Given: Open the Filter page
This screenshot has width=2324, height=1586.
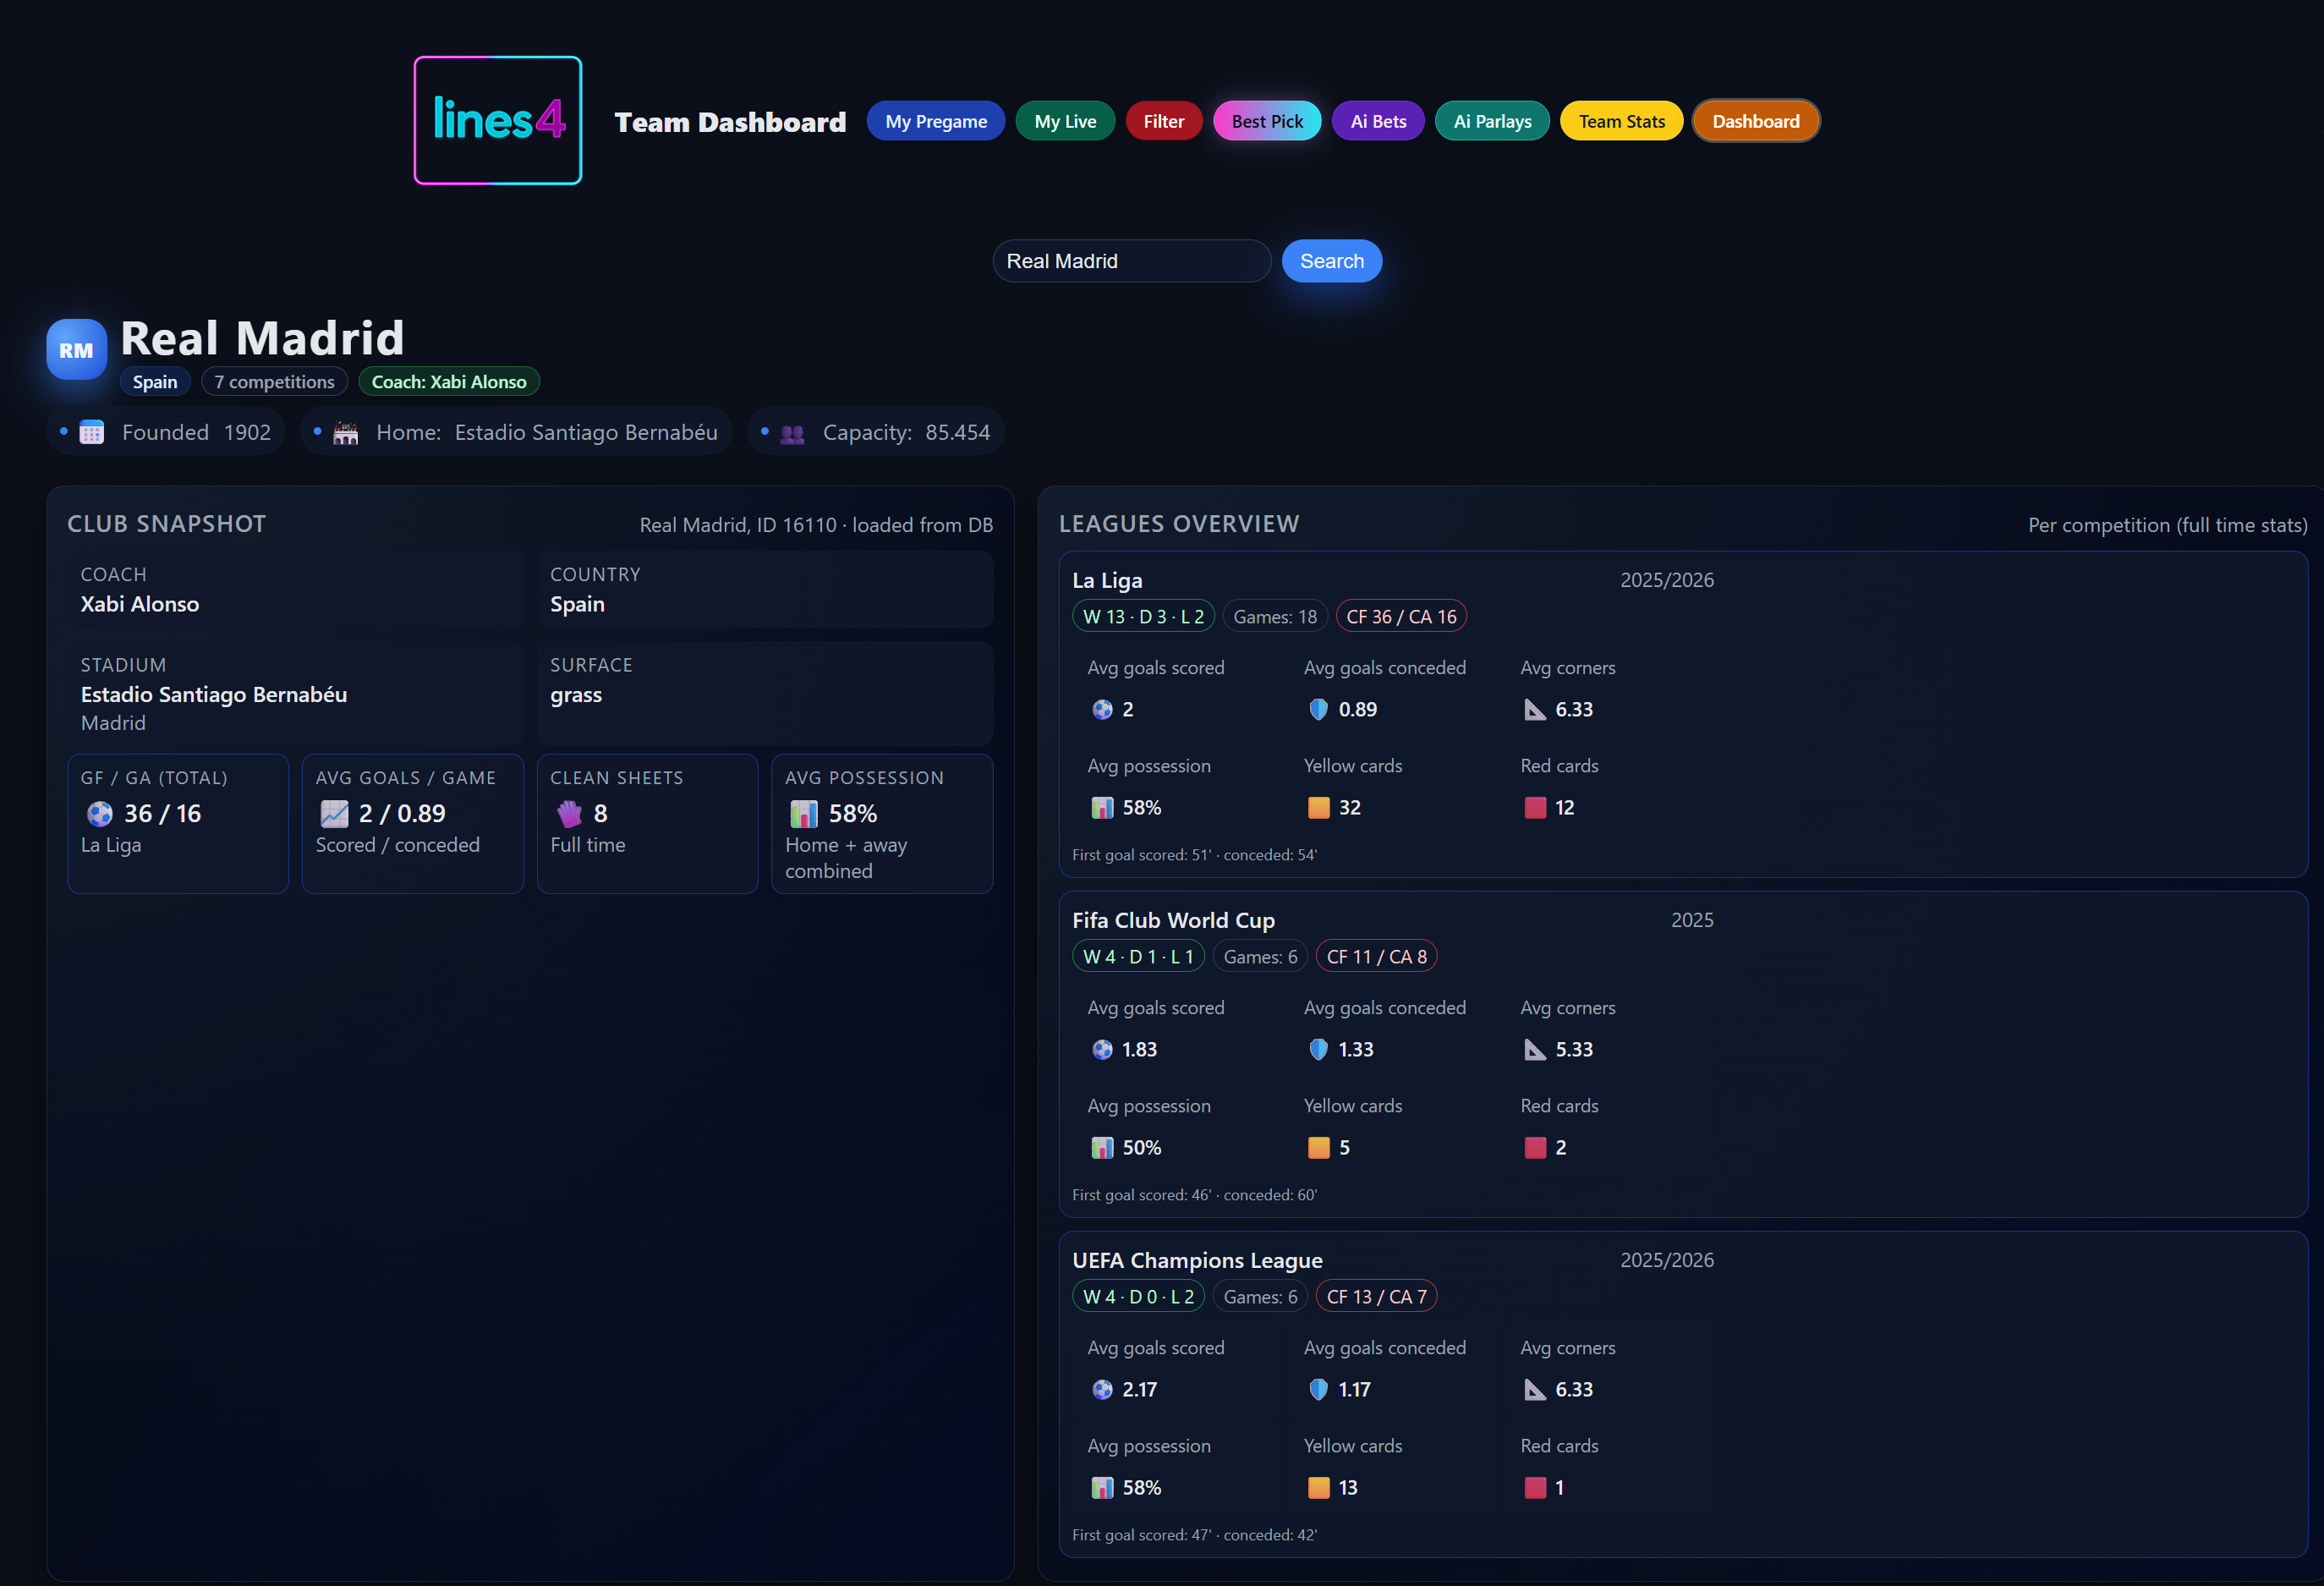Looking at the screenshot, I should click(1164, 121).
